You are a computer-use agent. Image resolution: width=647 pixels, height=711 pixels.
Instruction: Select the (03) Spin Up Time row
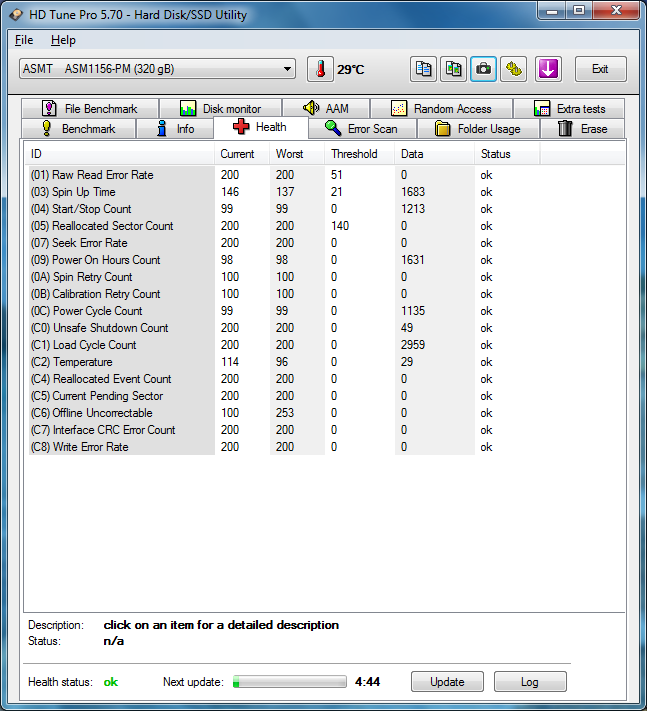tap(284, 192)
